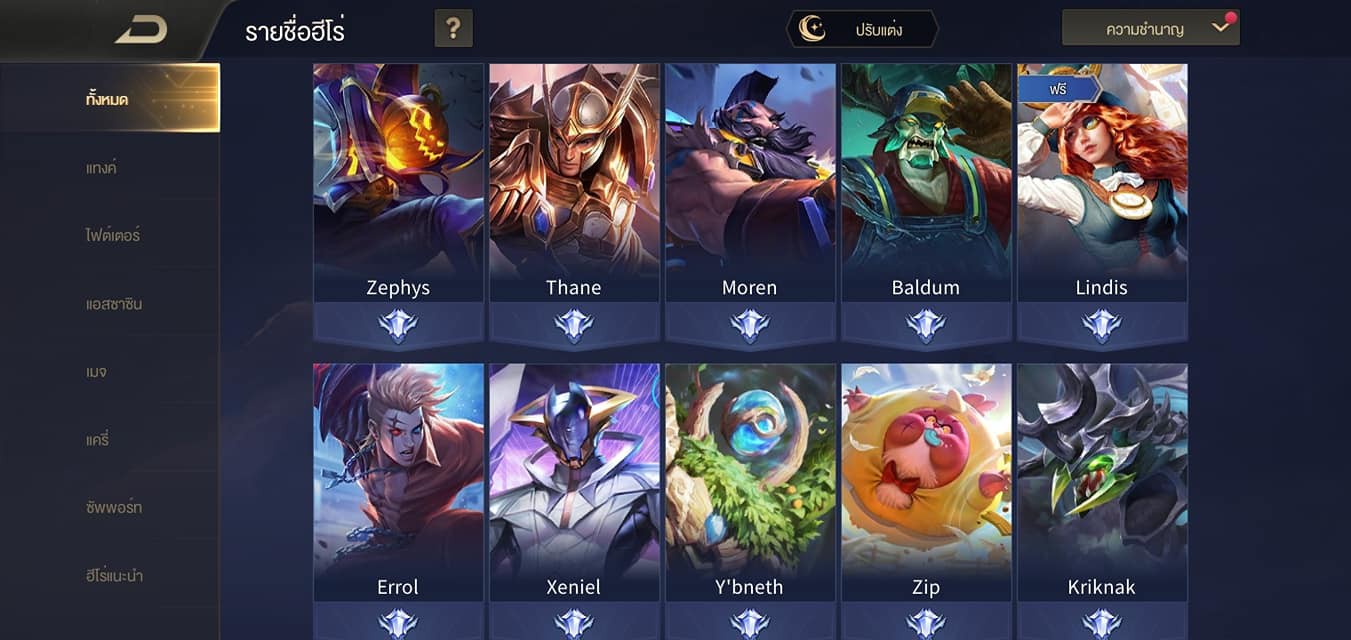Tap the mastery badge under Thane
The image size is (1351, 640).
click(574, 325)
